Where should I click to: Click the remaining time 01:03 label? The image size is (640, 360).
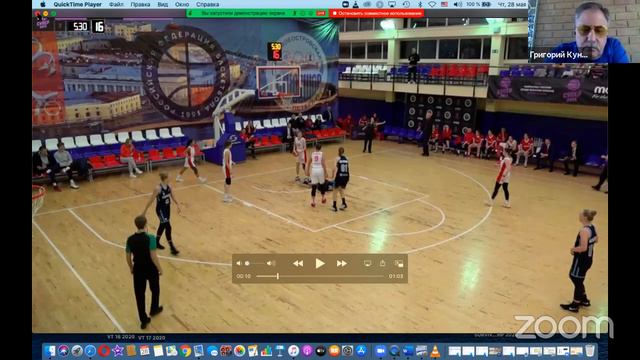pos(396,276)
